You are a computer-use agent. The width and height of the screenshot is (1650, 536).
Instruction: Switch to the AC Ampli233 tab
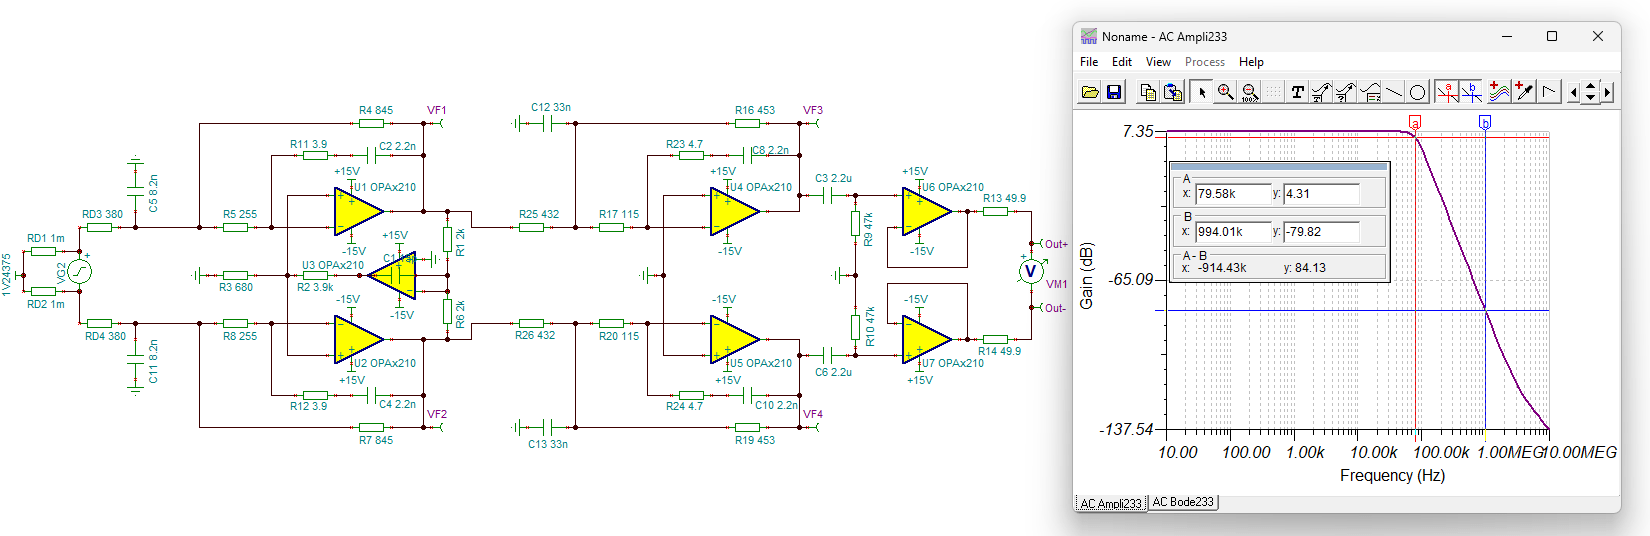1111,503
